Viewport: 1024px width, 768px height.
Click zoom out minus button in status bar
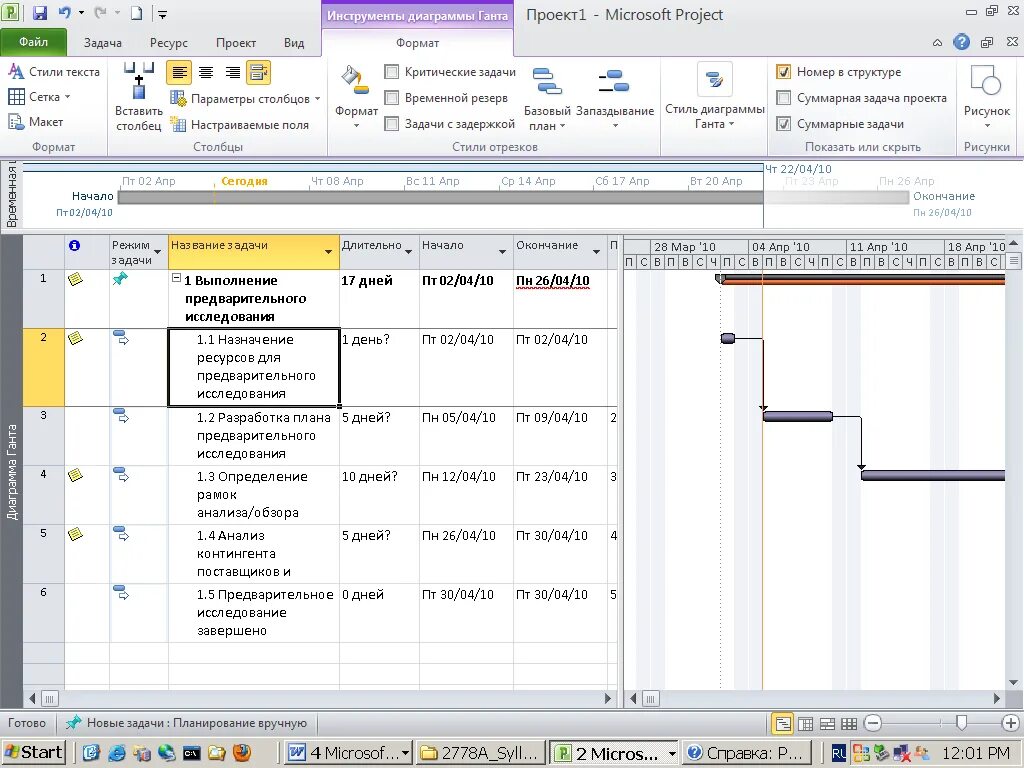[872, 724]
